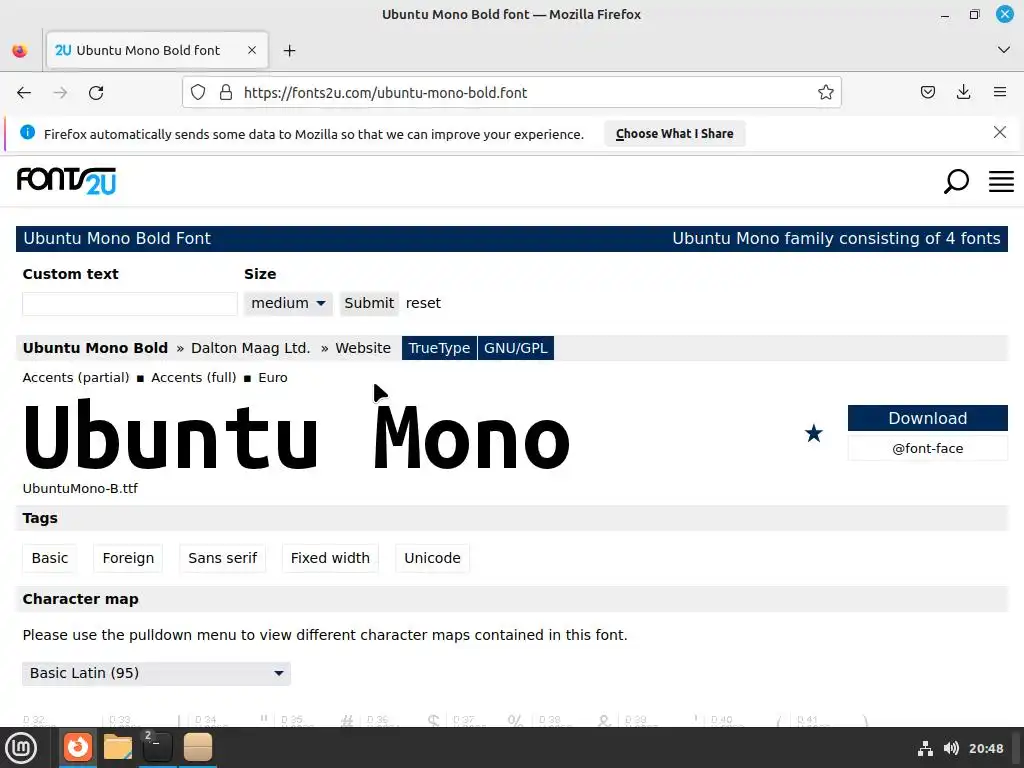This screenshot has width=1024, height=768.
Task: Click the Euro text
Action: tap(273, 377)
